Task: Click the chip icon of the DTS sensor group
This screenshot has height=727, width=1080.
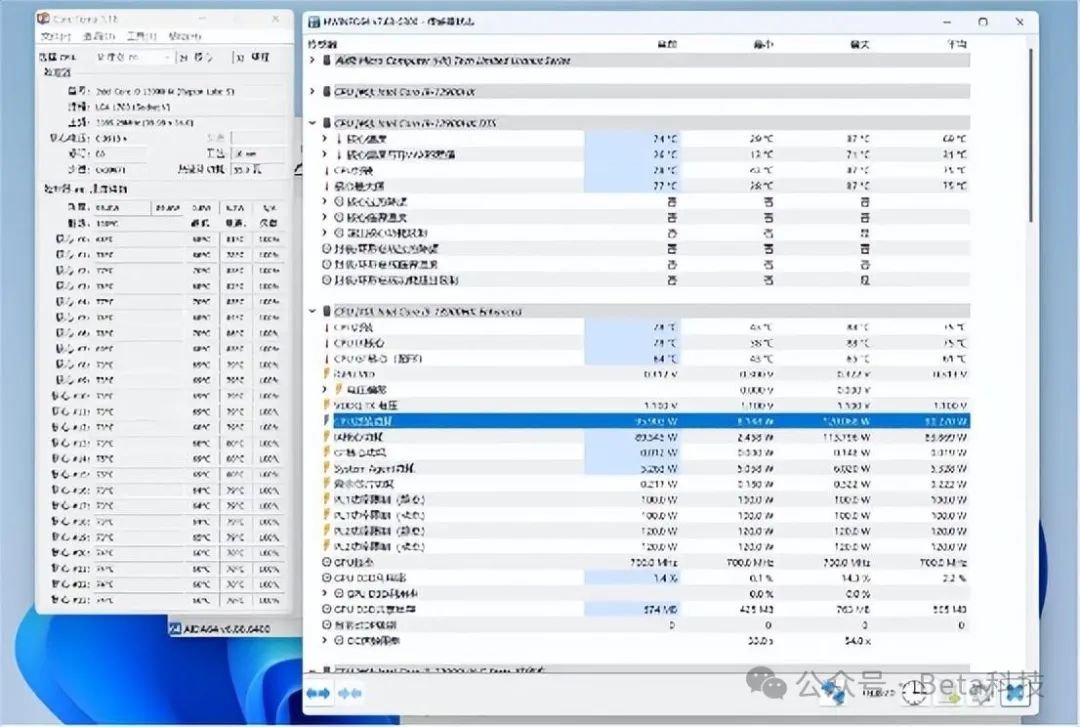Action: 327,123
